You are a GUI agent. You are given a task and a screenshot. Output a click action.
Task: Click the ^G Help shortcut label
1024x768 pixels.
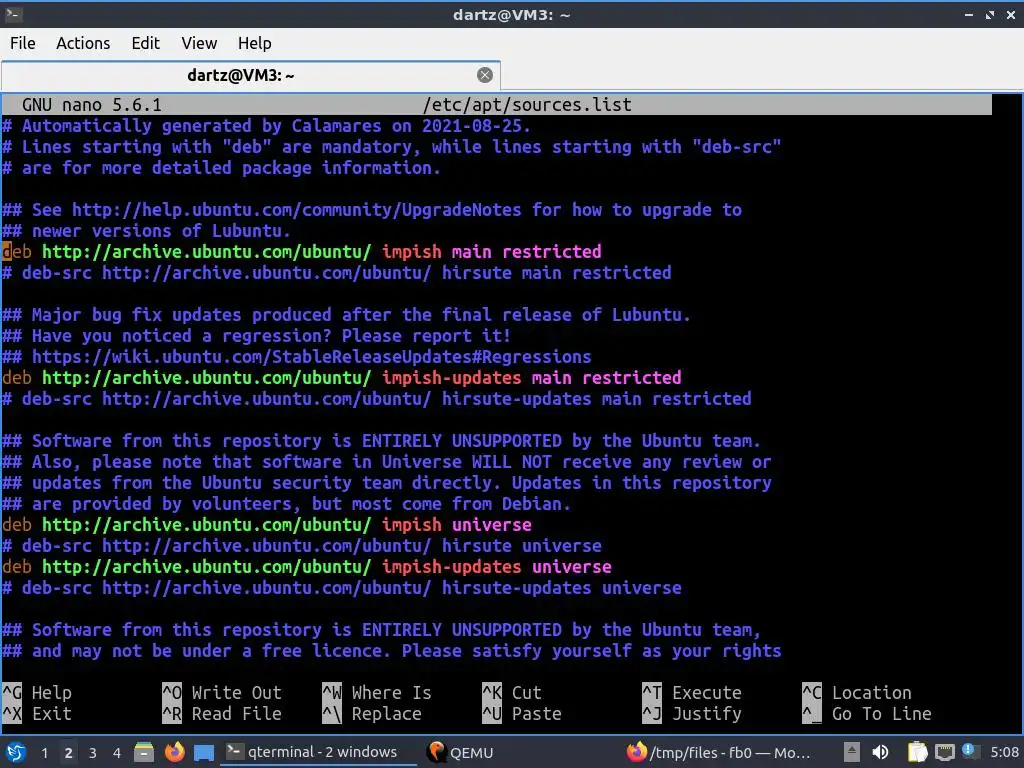point(37,692)
